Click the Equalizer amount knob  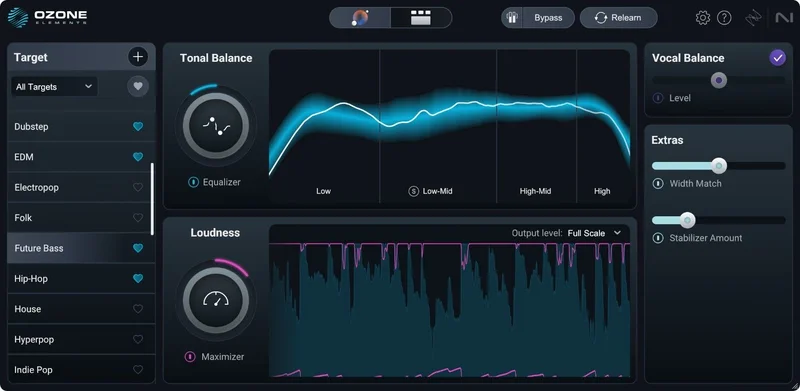click(216, 126)
